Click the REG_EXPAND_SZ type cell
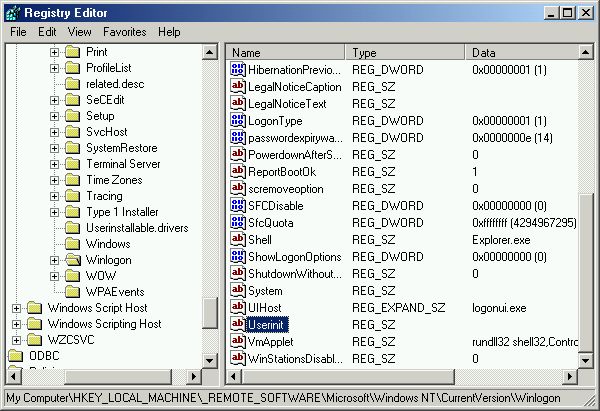Image resolution: width=600 pixels, height=411 pixels. [x=398, y=308]
